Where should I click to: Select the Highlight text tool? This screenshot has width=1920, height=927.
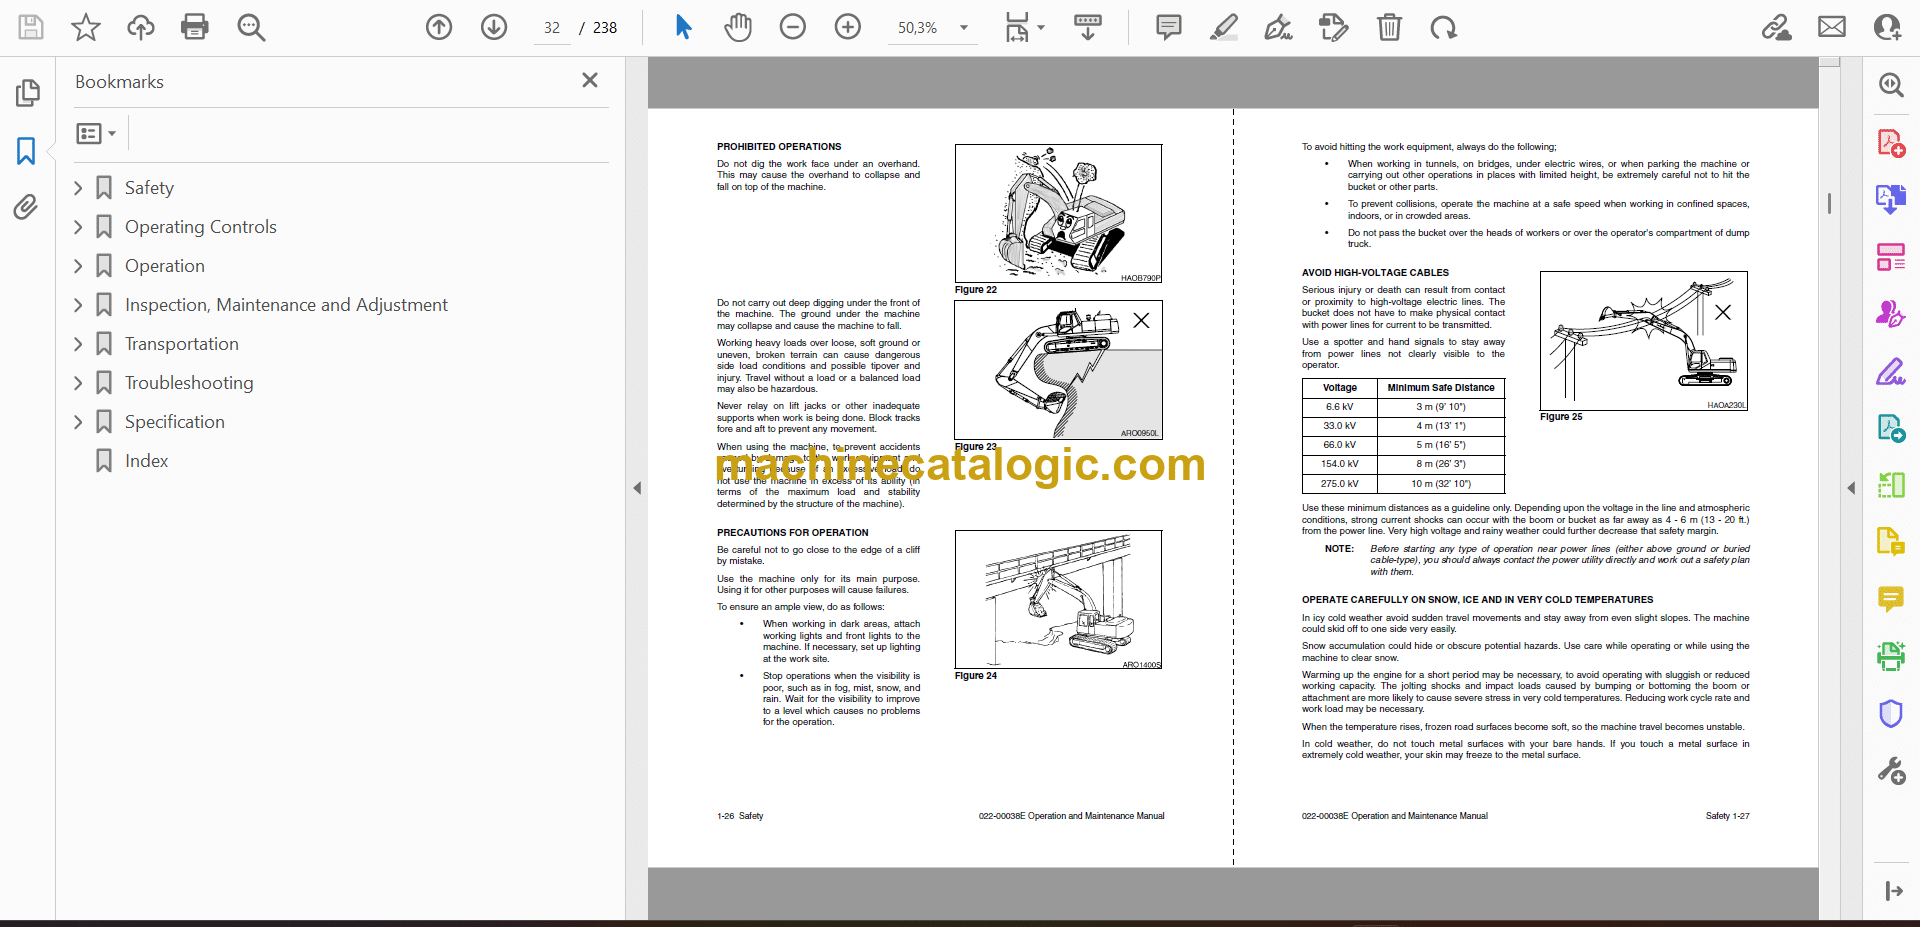[x=1223, y=27]
